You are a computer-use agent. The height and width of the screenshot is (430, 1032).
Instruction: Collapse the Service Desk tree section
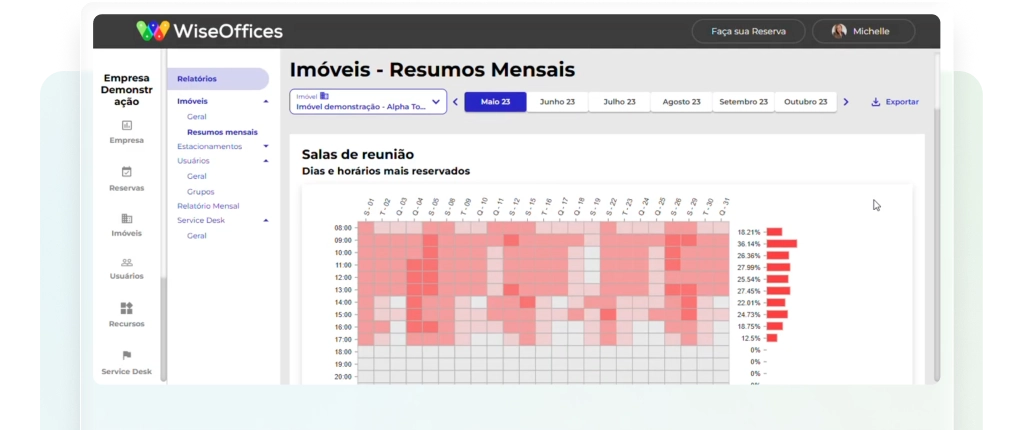[266, 221]
